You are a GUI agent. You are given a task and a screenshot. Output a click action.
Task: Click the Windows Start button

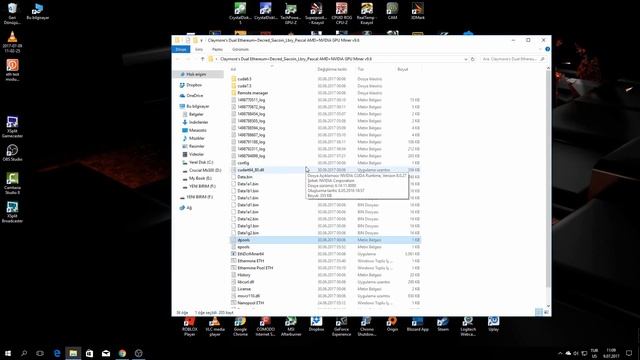point(8,353)
